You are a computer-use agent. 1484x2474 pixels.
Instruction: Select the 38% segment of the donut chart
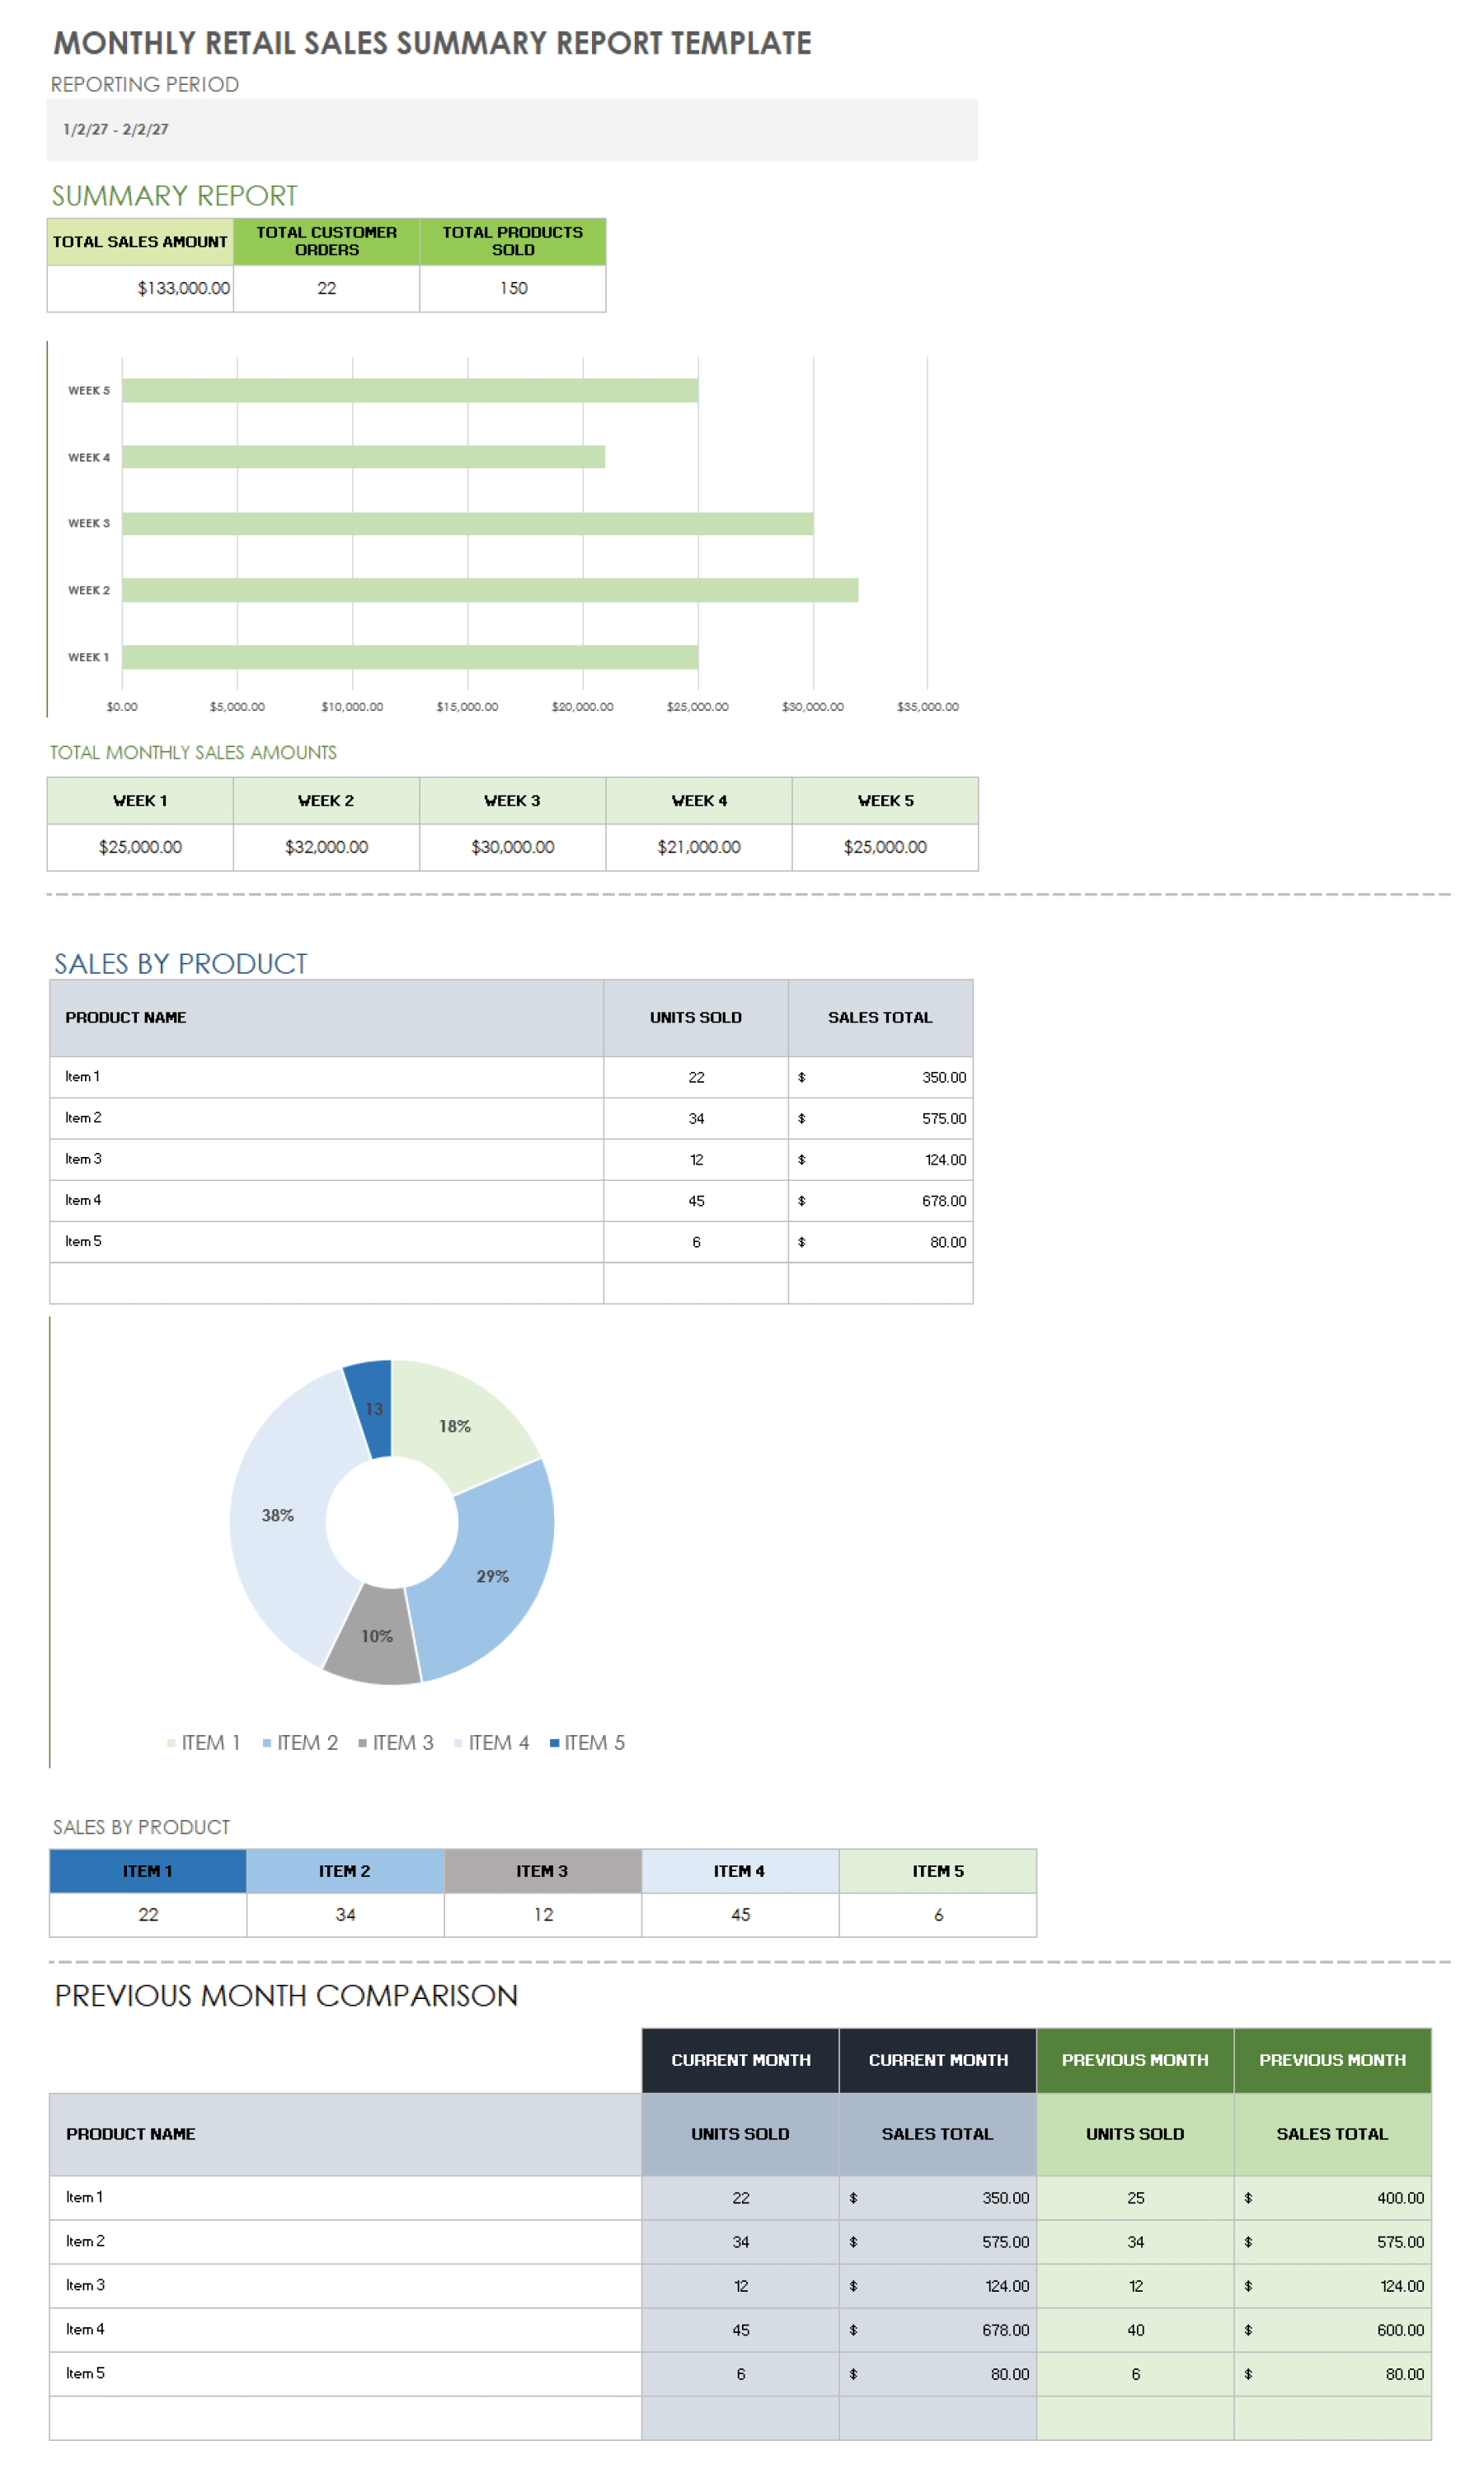[278, 1515]
